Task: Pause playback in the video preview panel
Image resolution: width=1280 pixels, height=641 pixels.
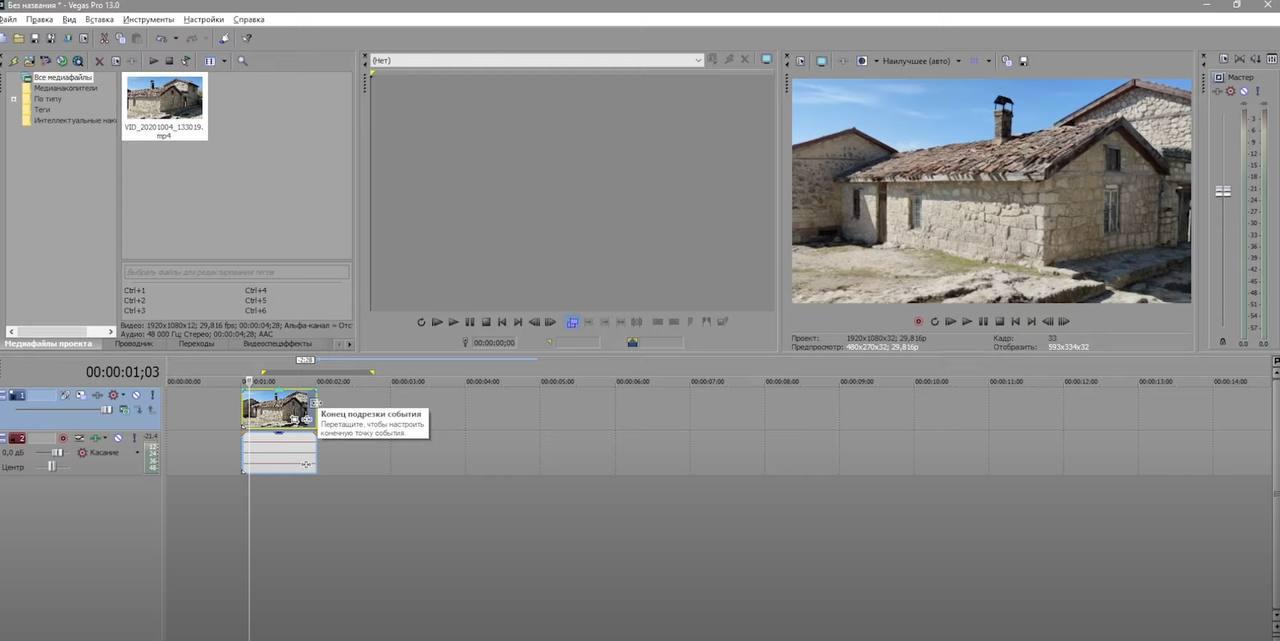Action: (x=983, y=322)
